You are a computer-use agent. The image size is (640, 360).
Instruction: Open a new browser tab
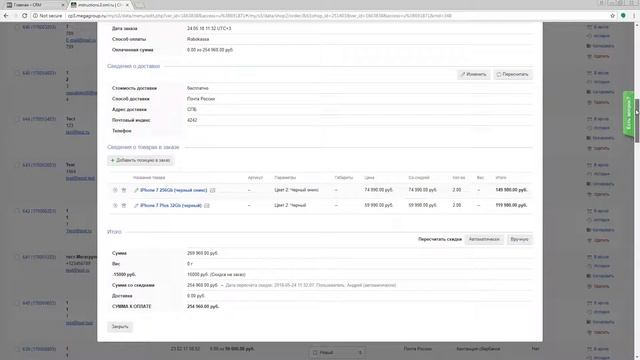[139, 5]
